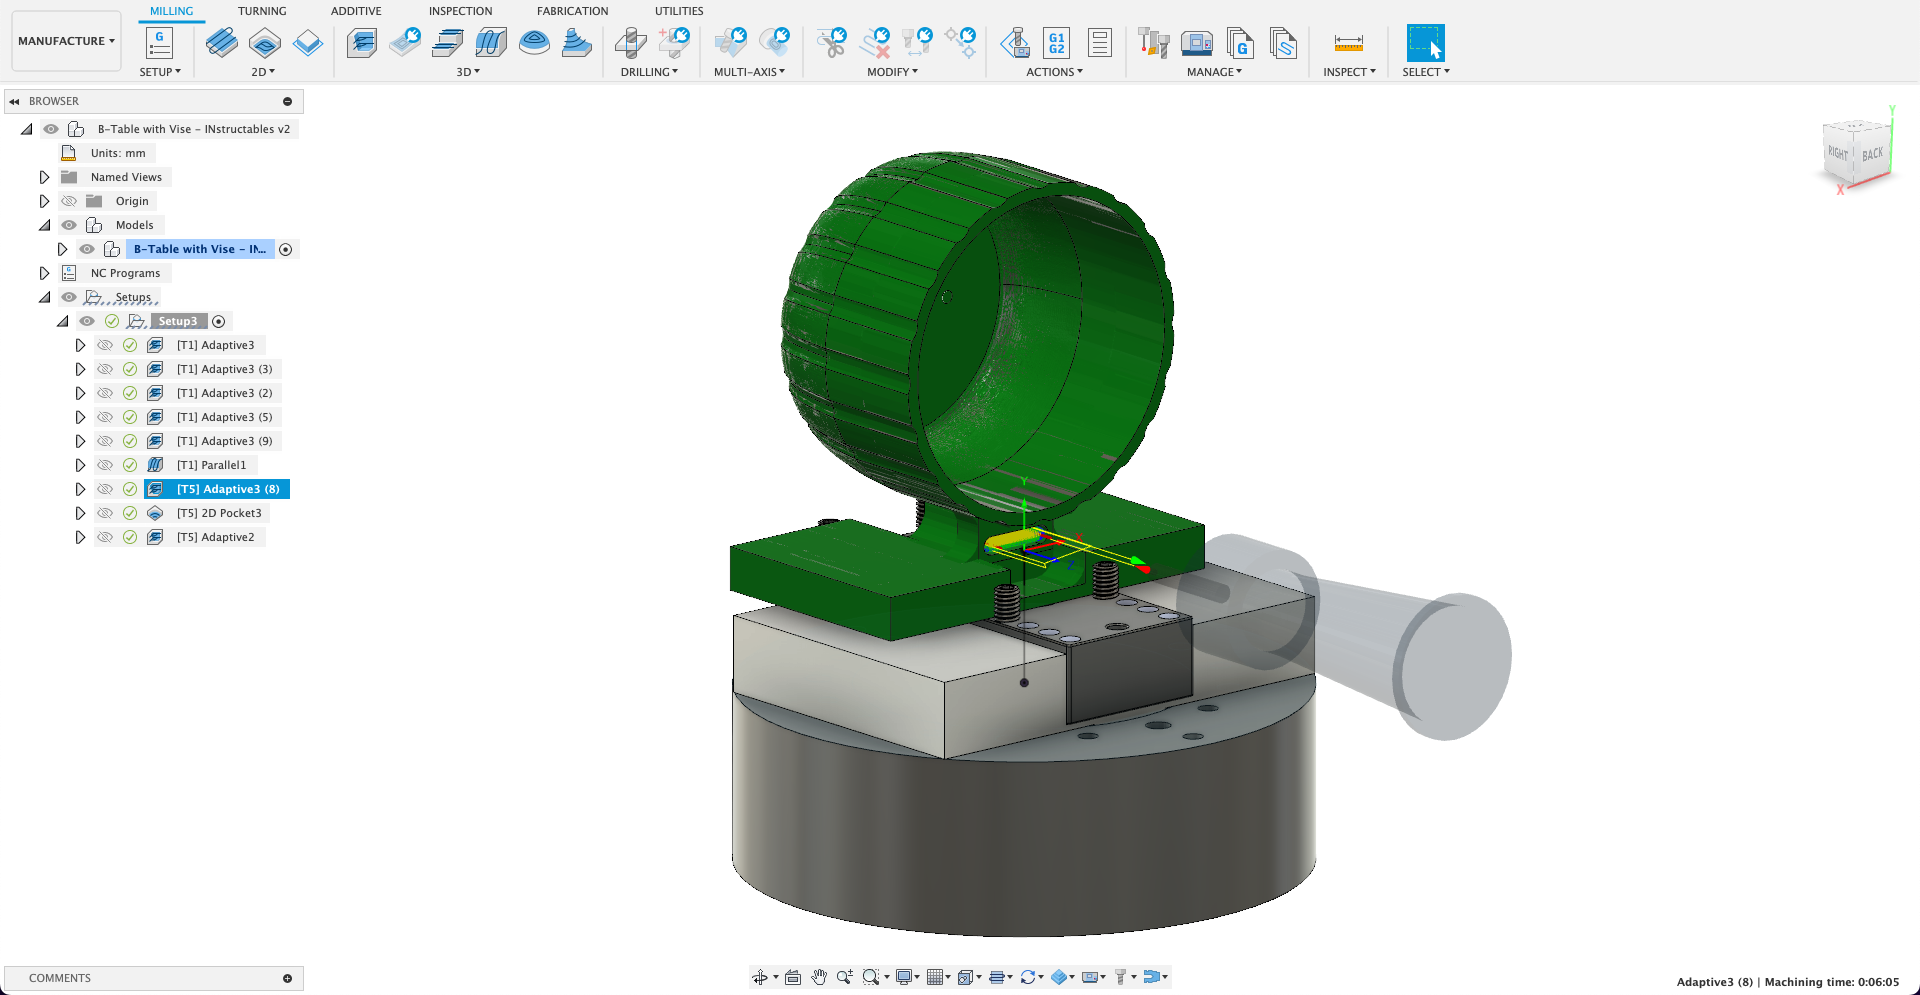The width and height of the screenshot is (1920, 995).
Task: Select the 3D Contour toolpath icon
Action: (x=577, y=43)
